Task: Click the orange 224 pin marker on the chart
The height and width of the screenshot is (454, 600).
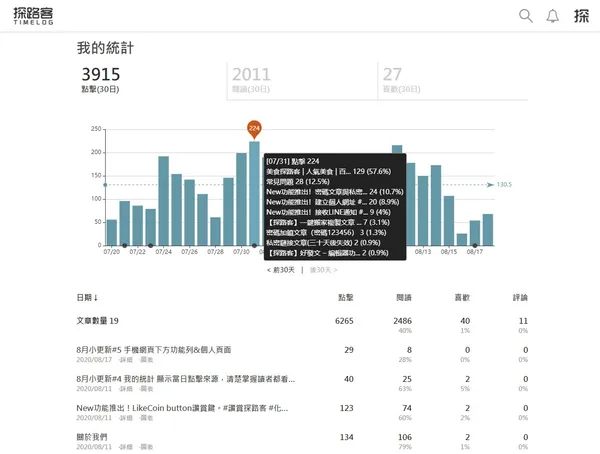Action: (254, 129)
